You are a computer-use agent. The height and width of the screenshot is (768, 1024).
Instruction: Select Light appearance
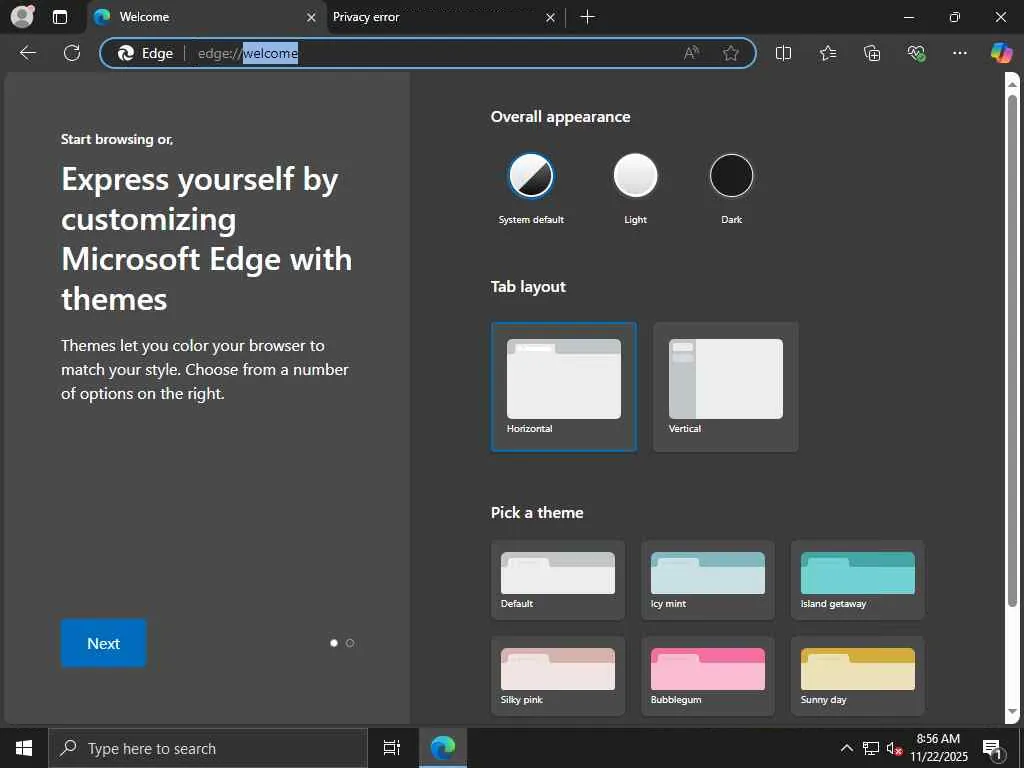point(635,176)
